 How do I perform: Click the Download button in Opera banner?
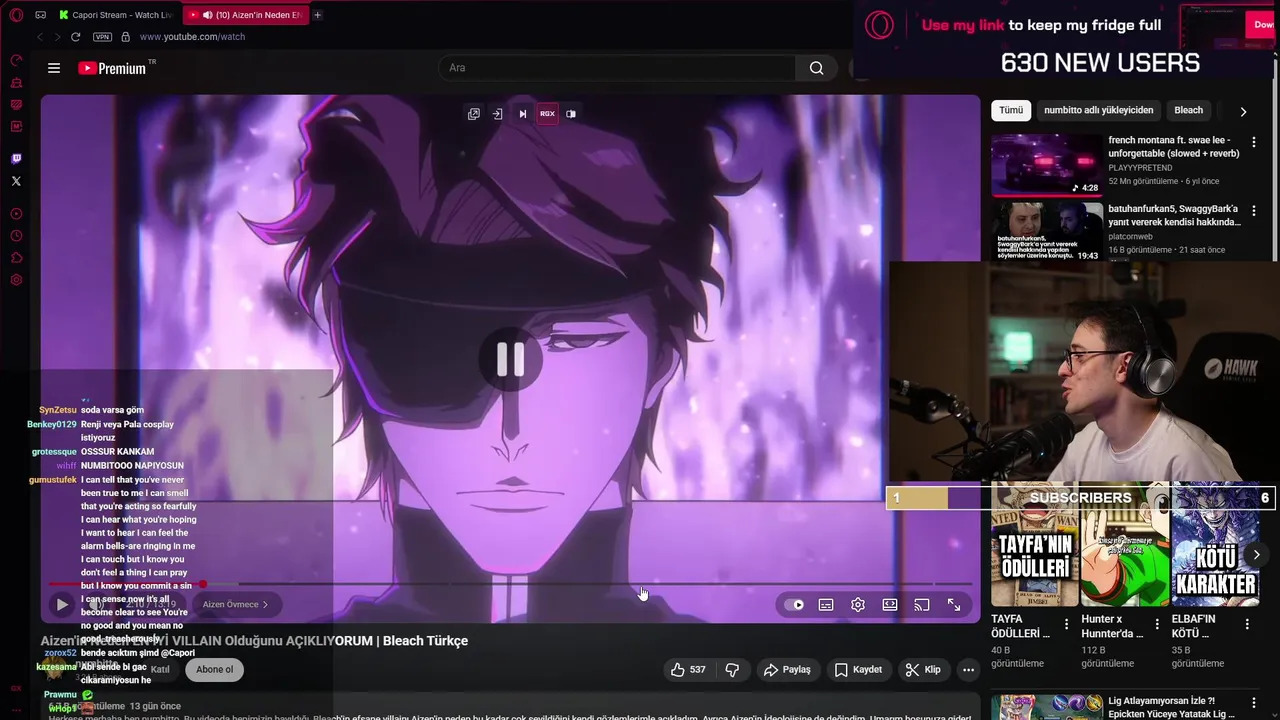[1262, 24]
